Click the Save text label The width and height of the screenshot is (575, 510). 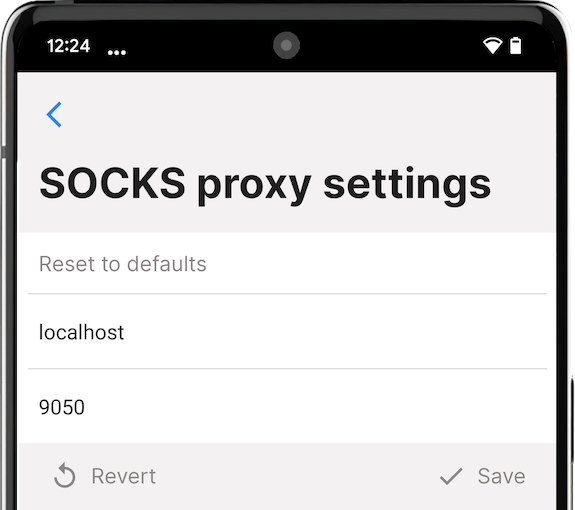501,476
